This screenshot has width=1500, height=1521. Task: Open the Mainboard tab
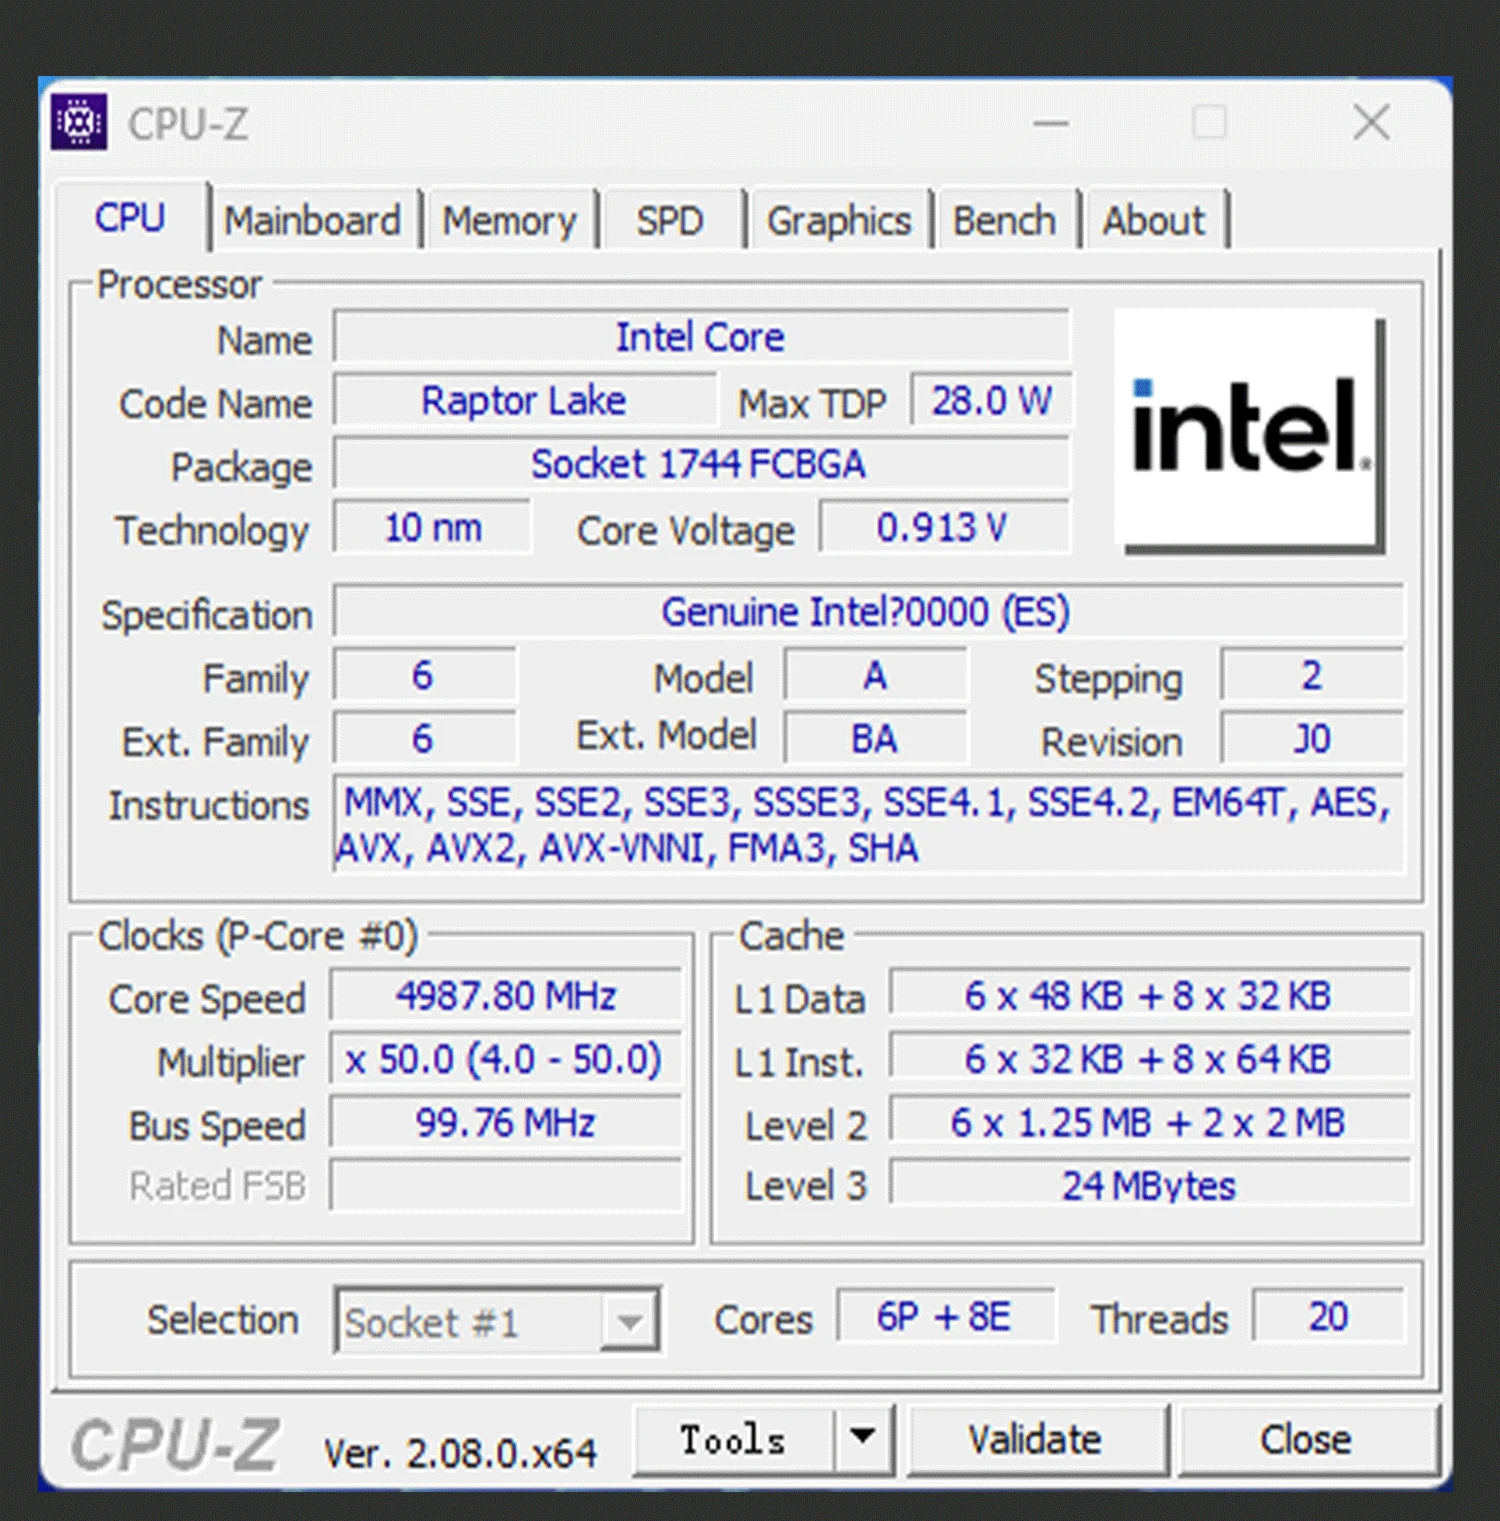(x=312, y=220)
